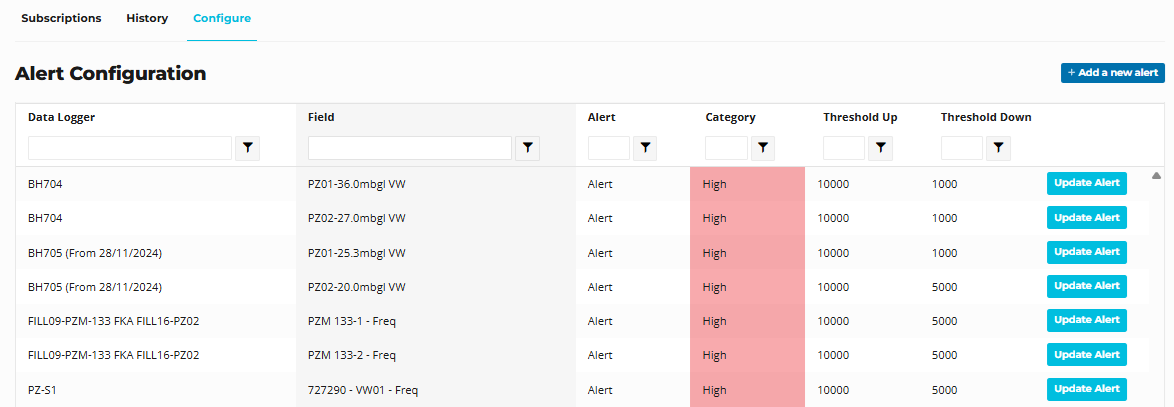Select the Configure tab
This screenshot has width=1174, height=407.
pos(222,18)
